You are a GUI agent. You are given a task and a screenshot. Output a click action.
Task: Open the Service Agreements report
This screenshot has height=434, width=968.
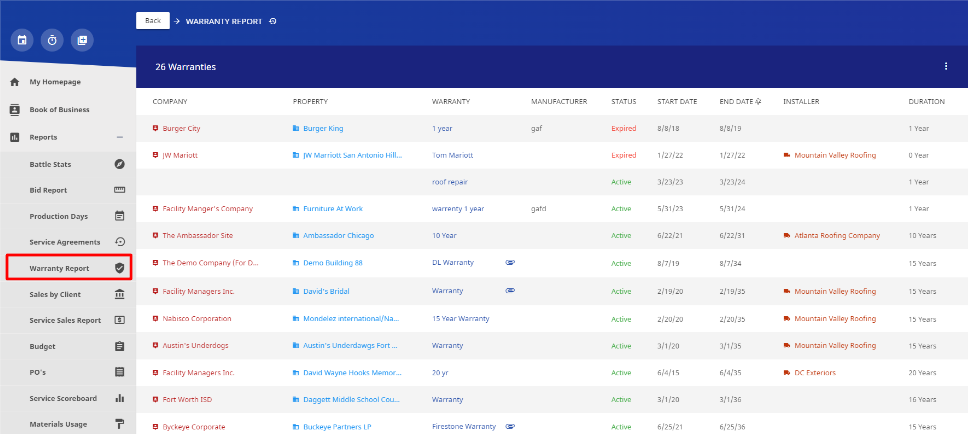[65, 242]
